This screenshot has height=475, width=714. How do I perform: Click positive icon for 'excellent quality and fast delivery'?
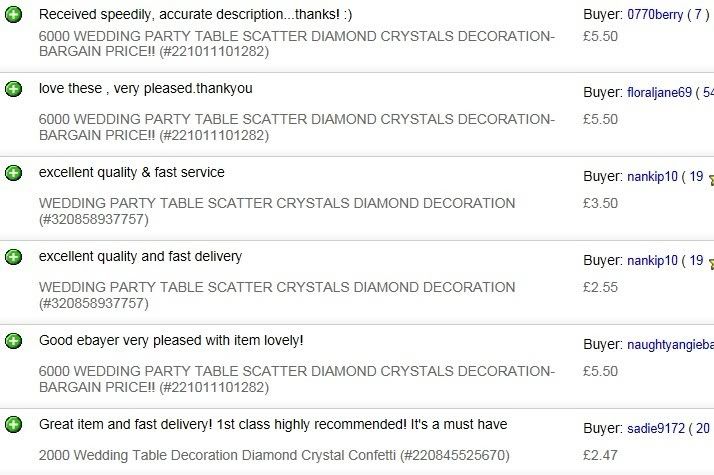click(13, 257)
